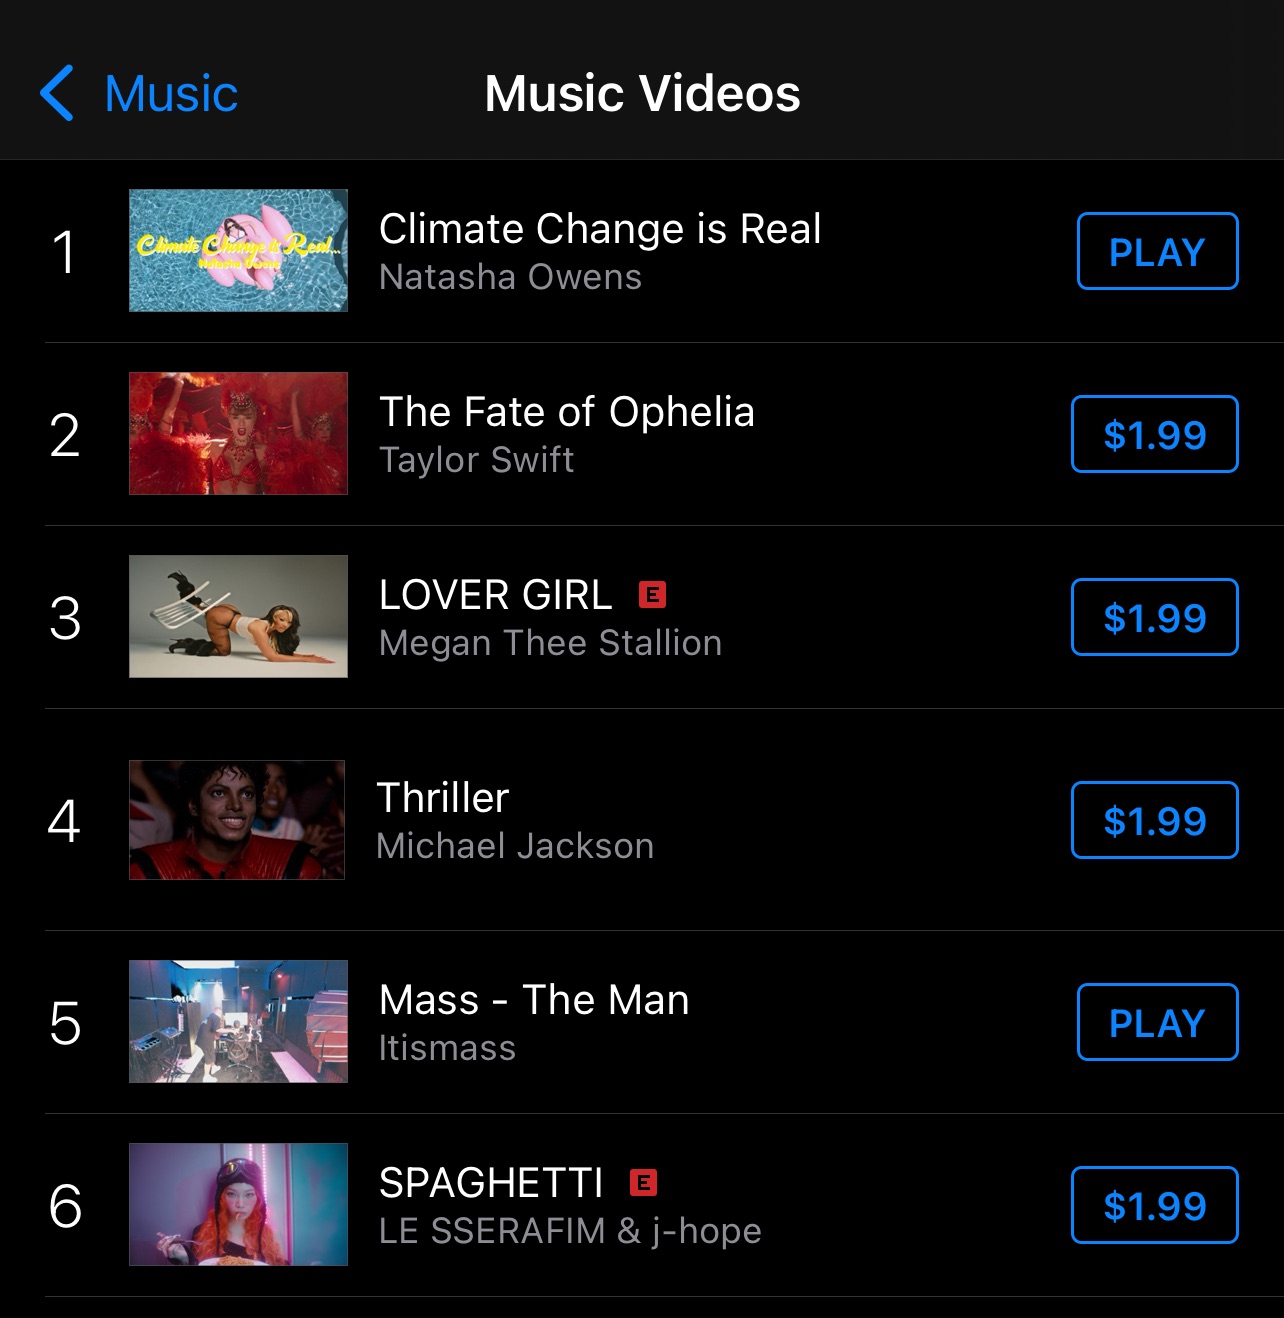The height and width of the screenshot is (1318, 1284).
Task: Tap Mass - The Man thumbnail
Action: pyautogui.click(x=238, y=1022)
